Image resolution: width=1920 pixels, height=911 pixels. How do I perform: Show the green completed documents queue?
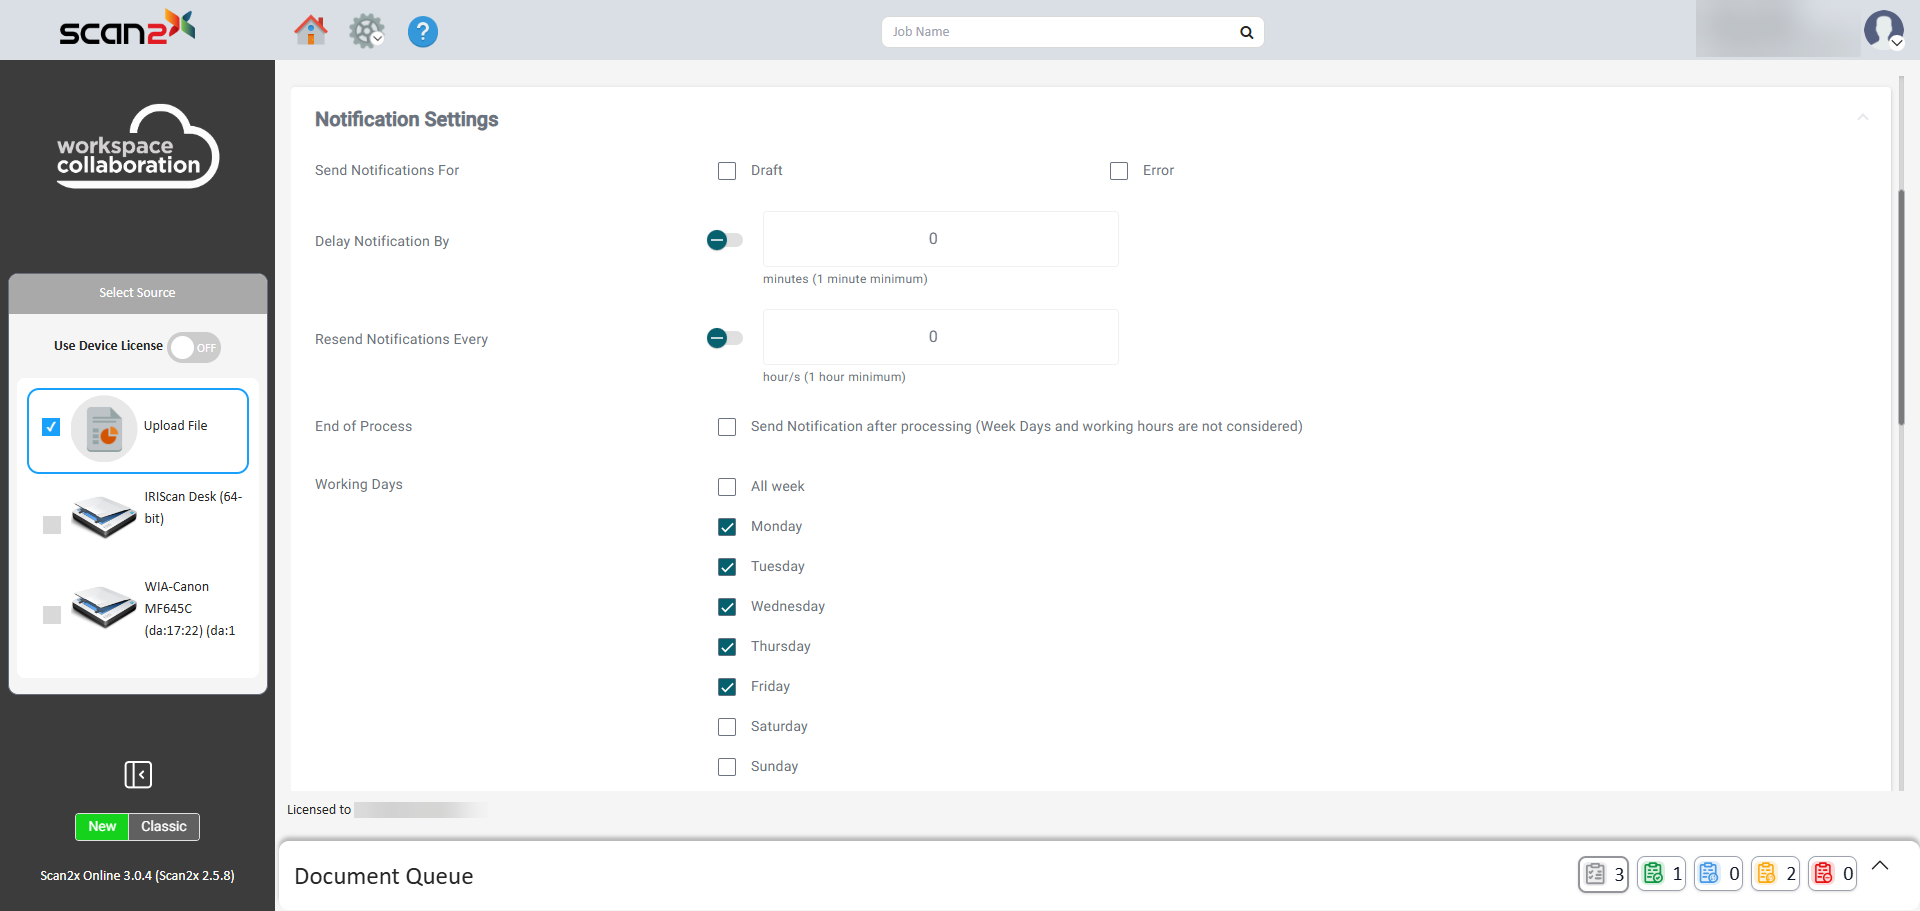[x=1661, y=873]
